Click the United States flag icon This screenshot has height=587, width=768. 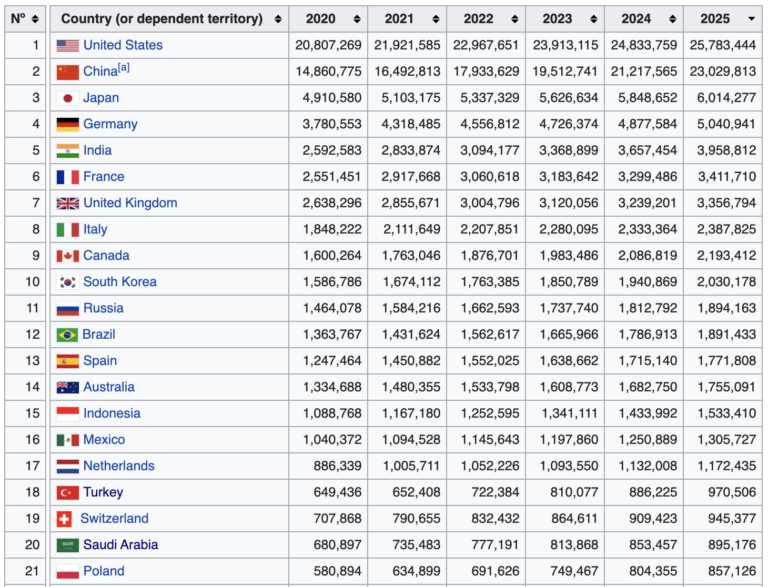(x=67, y=45)
